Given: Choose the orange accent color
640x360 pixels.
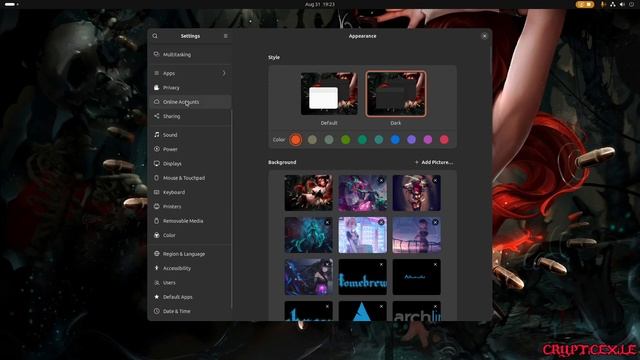Looking at the screenshot, I should [x=296, y=140].
